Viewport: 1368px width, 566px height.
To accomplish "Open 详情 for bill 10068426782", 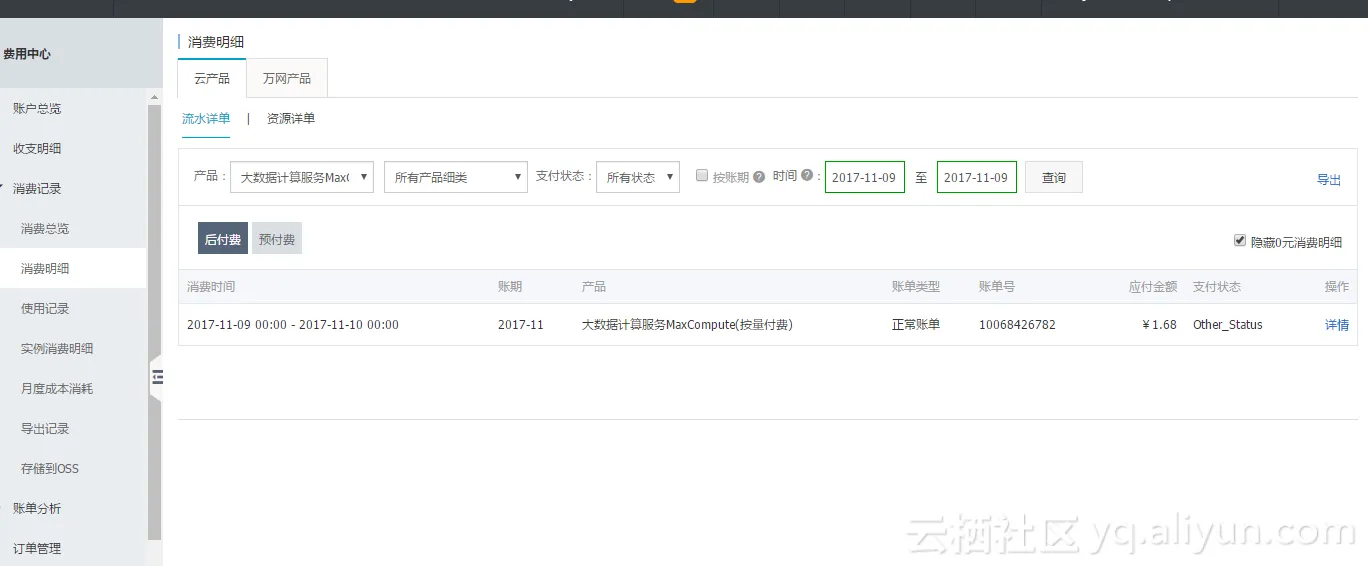I will pos(1337,325).
